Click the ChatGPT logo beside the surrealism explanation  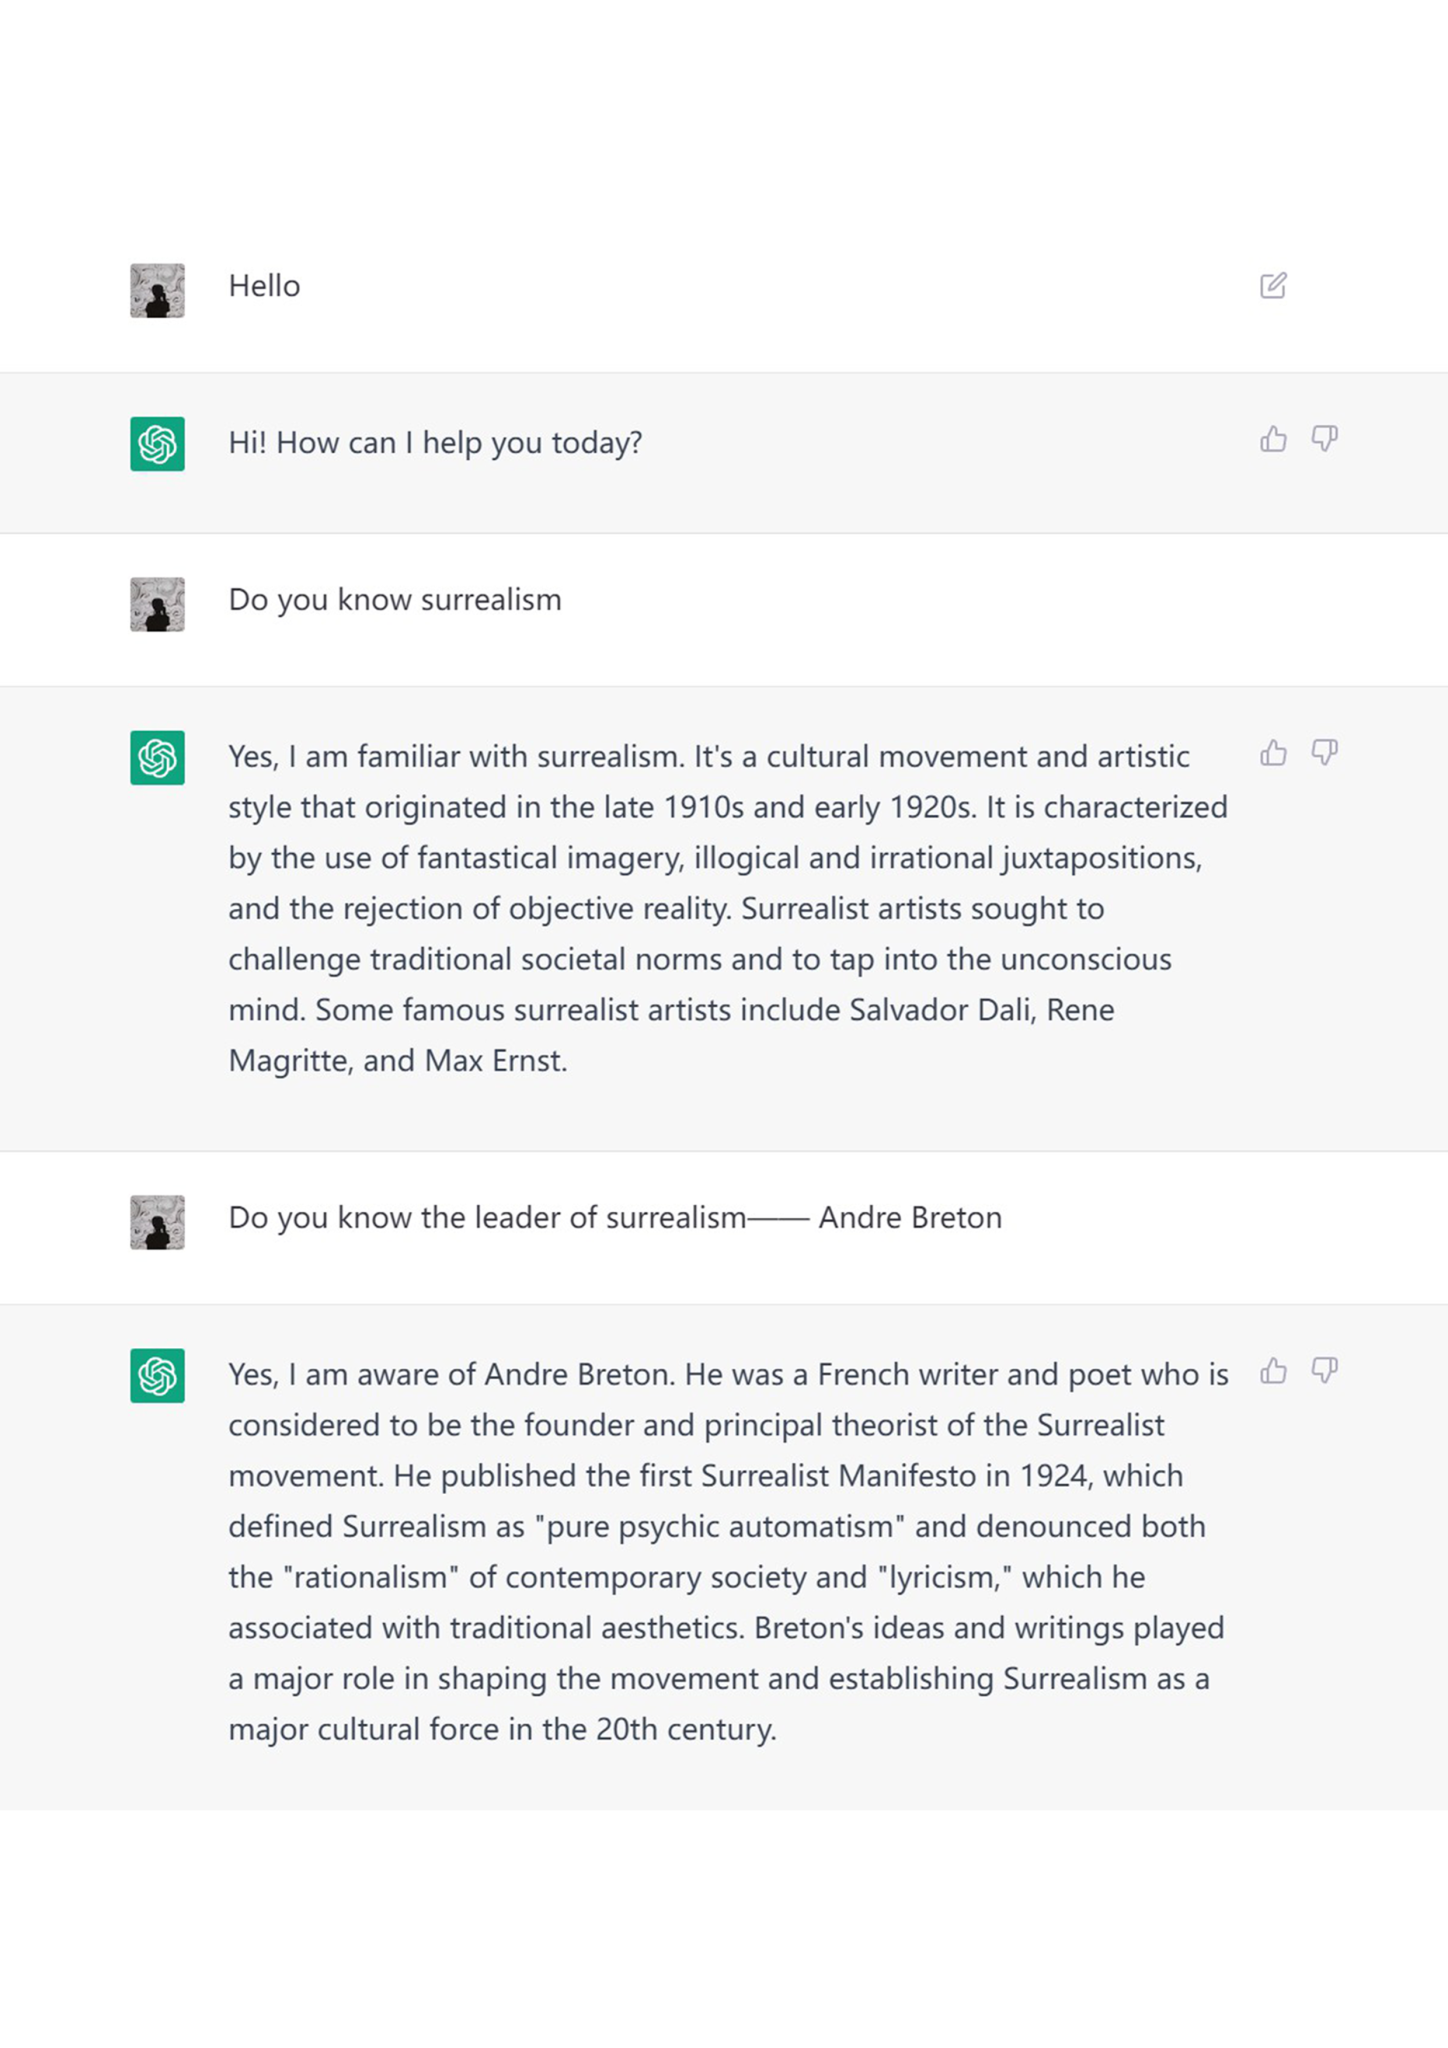(157, 758)
